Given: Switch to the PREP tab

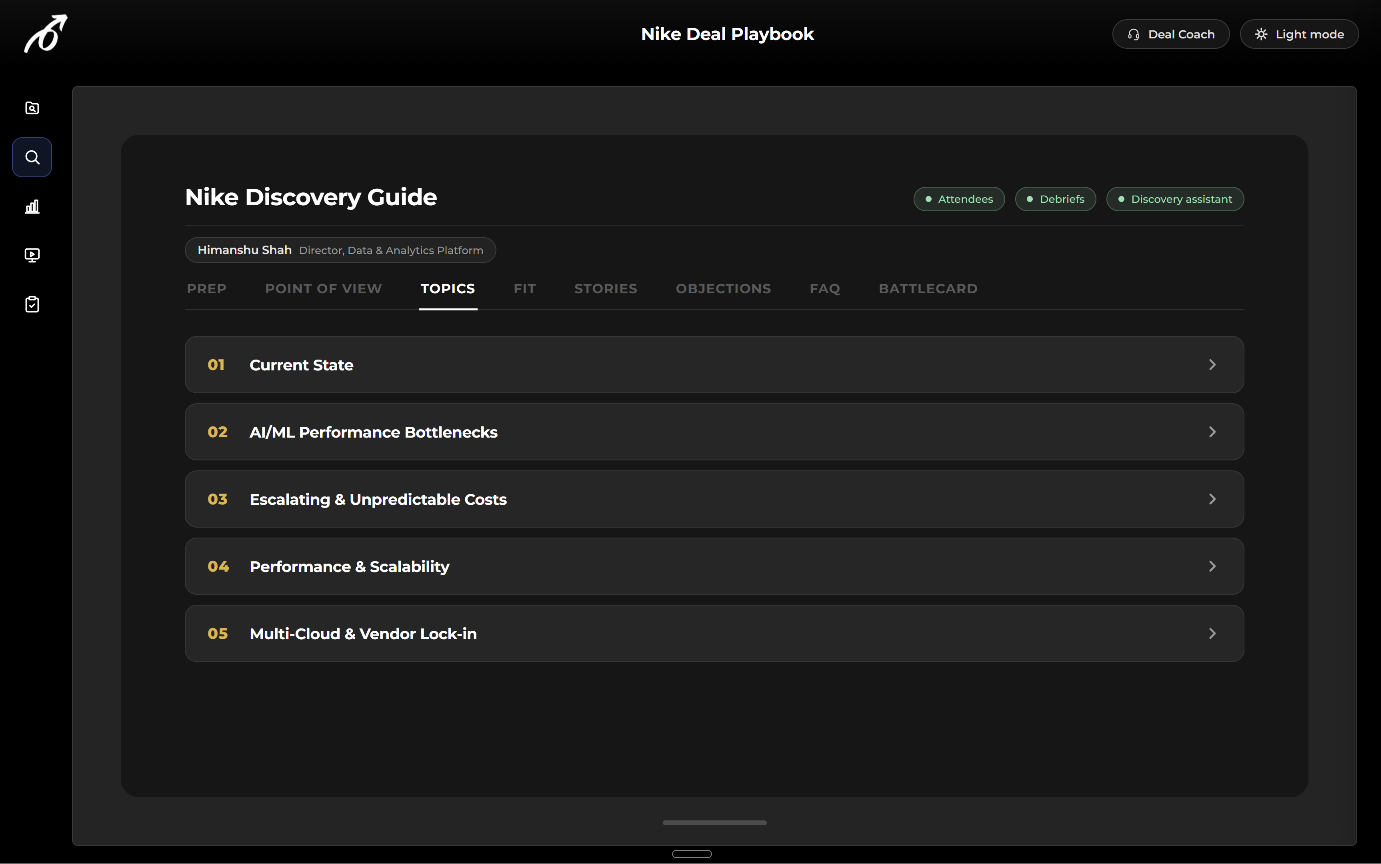Looking at the screenshot, I should click(207, 288).
